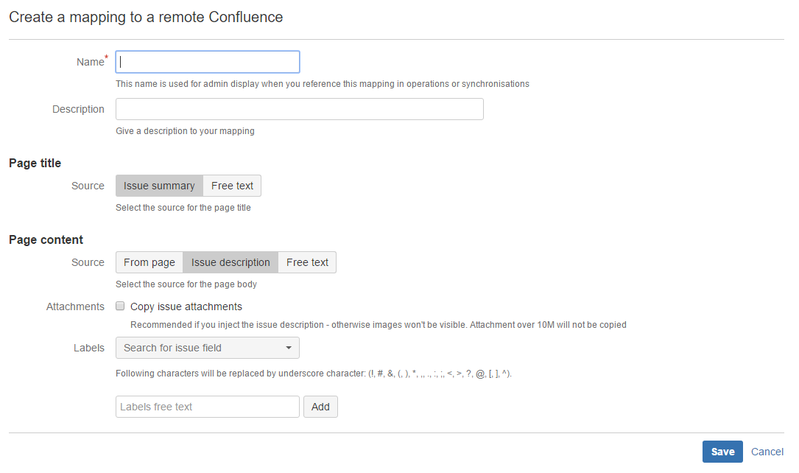Choose Free text for page content source

click(307, 262)
